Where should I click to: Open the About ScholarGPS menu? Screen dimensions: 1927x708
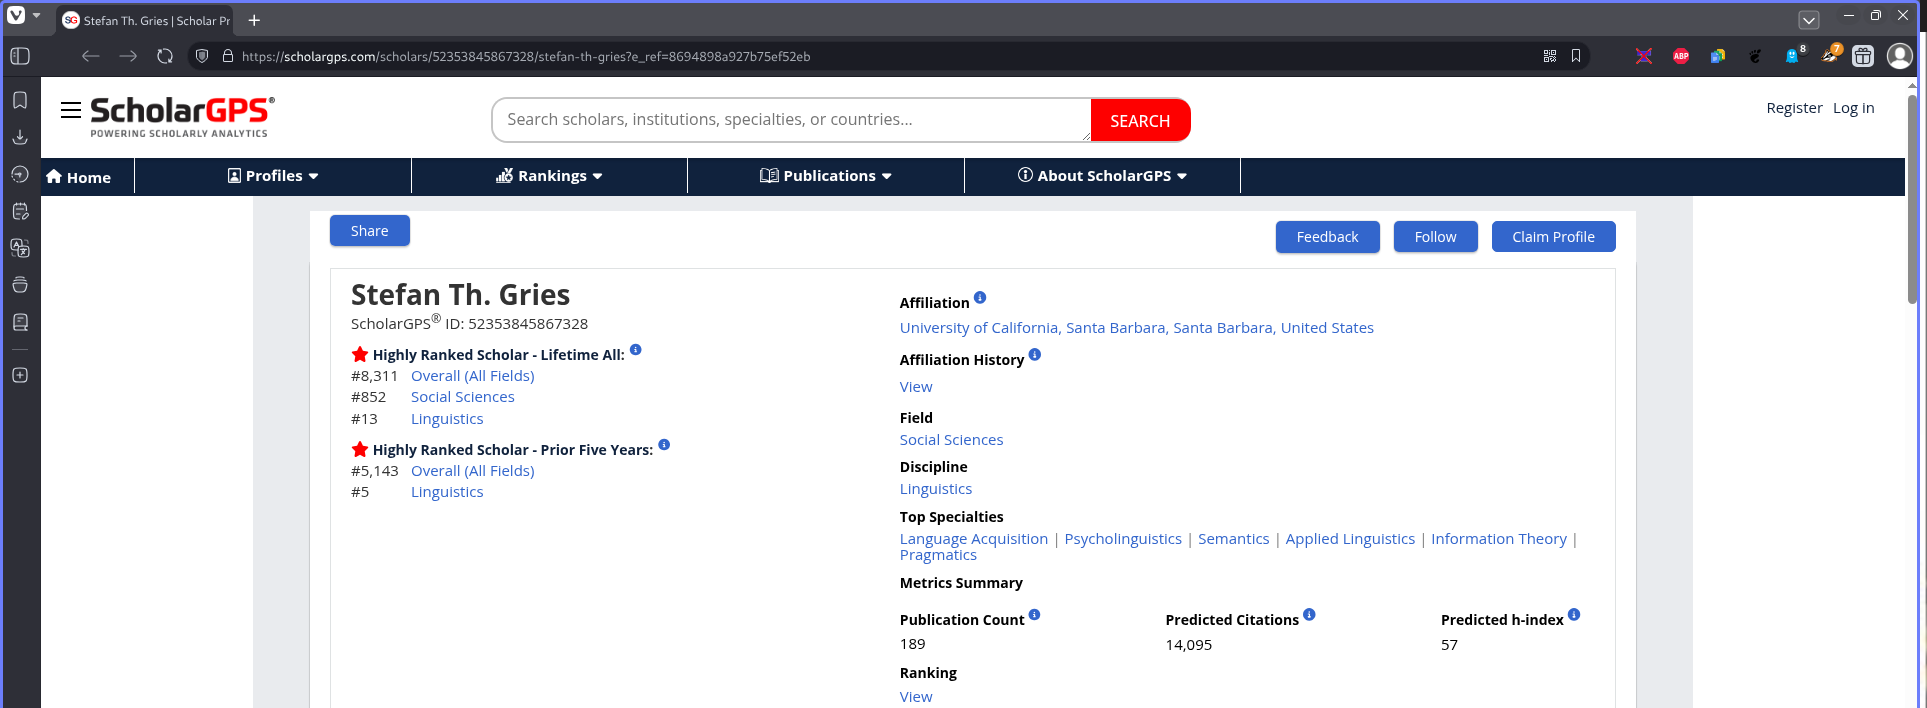pyautogui.click(x=1102, y=176)
